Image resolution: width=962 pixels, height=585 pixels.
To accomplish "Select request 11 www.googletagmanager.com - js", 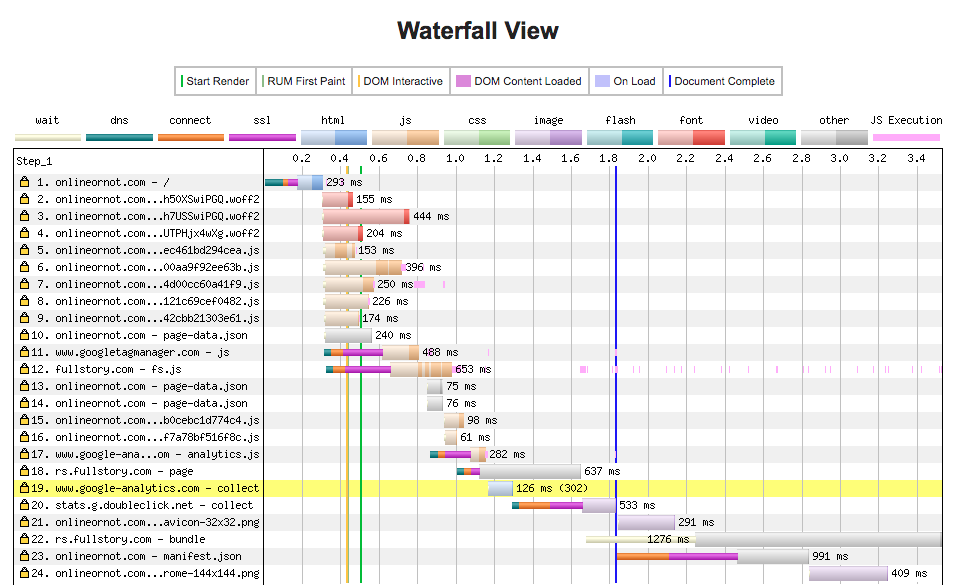I will point(130,352).
